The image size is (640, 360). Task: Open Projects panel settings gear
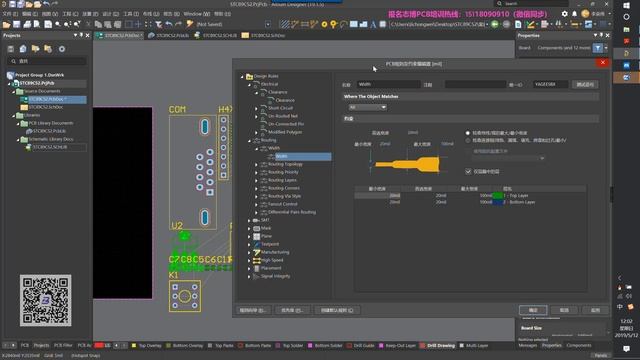[62, 49]
